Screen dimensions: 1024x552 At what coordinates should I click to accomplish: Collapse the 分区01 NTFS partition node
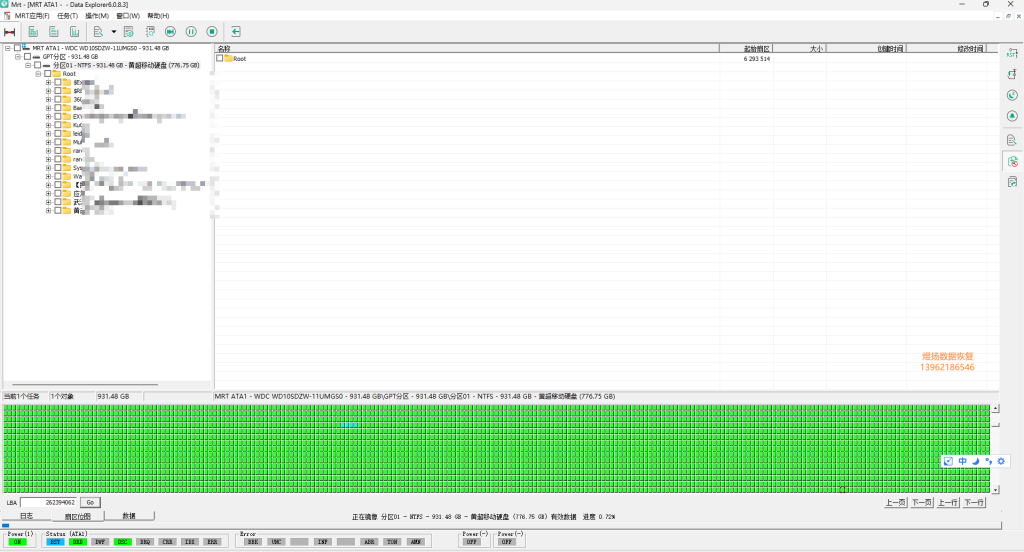coord(28,65)
